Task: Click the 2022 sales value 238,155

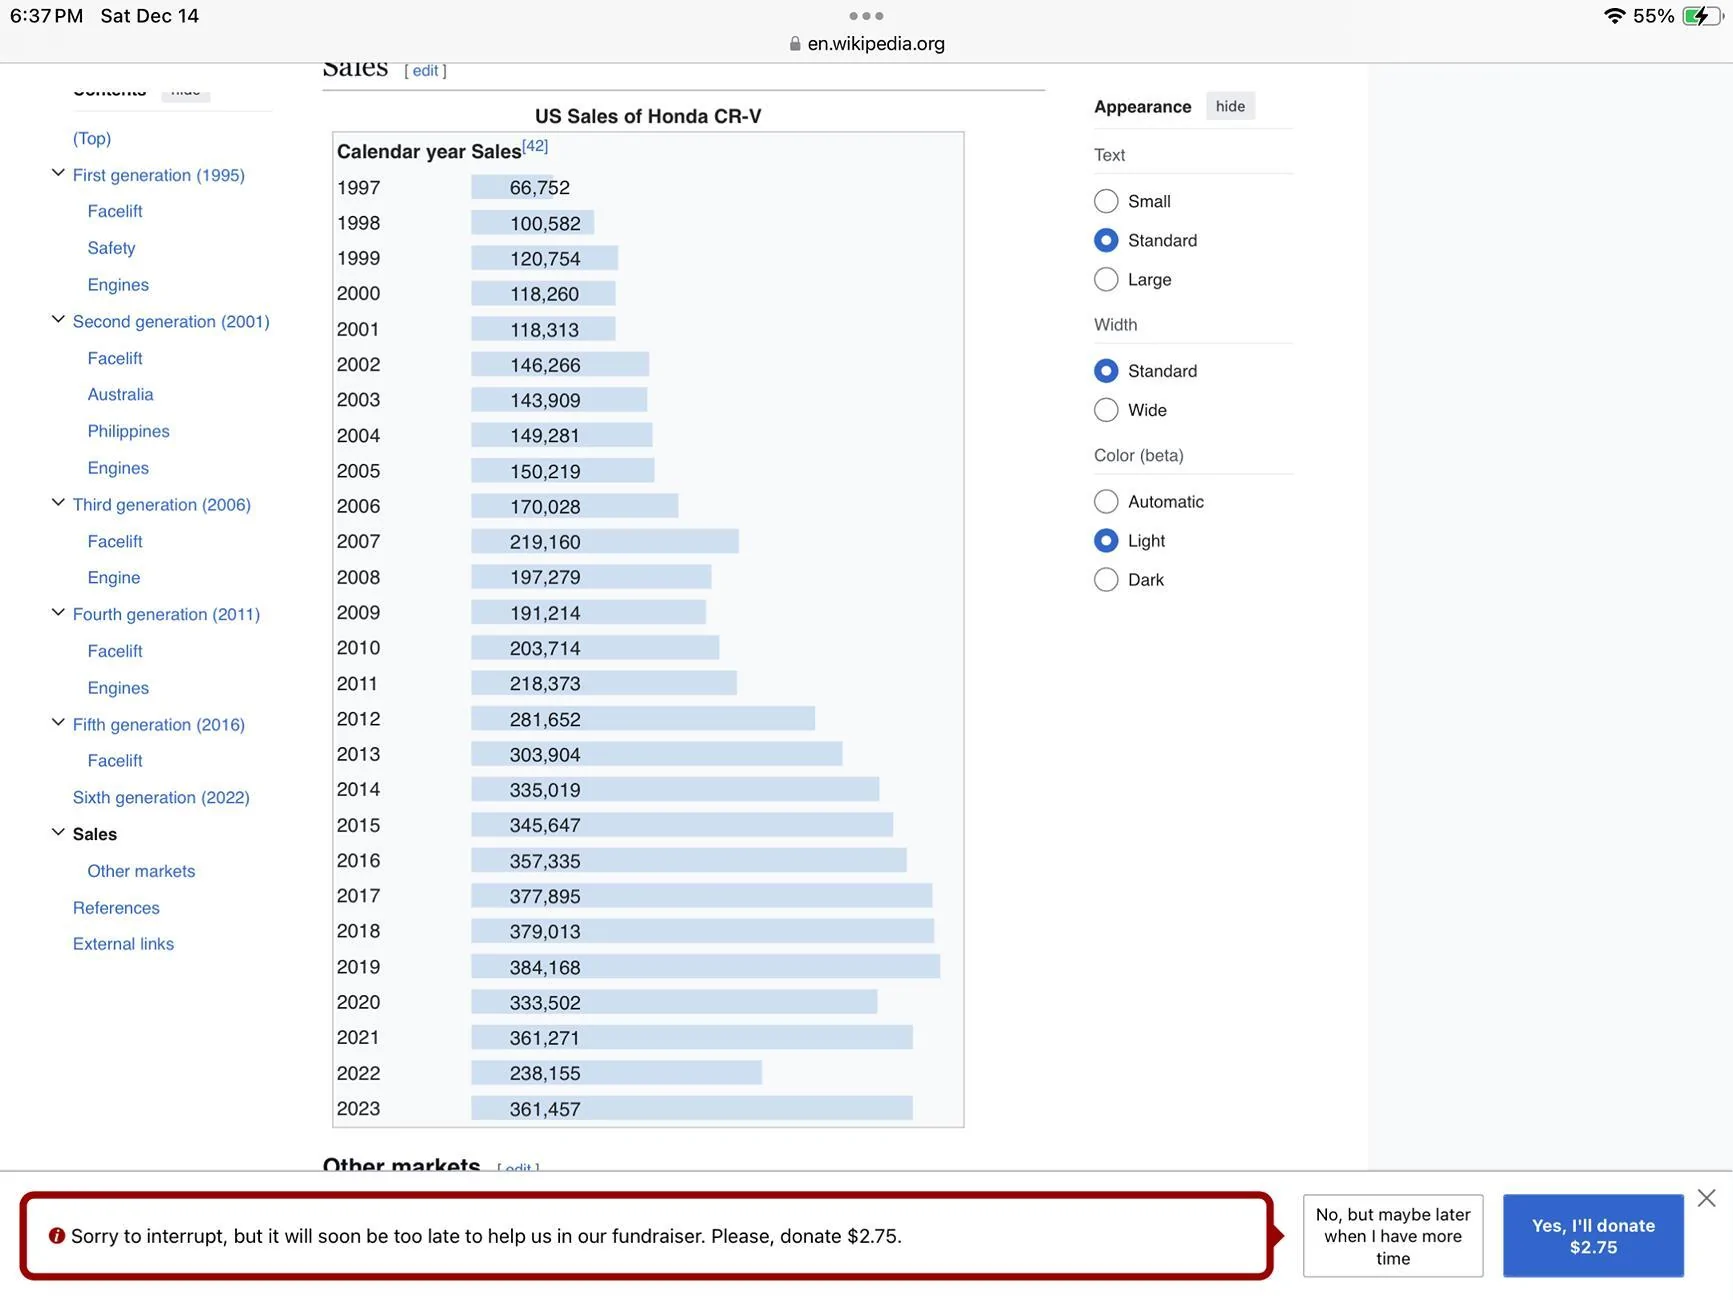Action: 545,1073
